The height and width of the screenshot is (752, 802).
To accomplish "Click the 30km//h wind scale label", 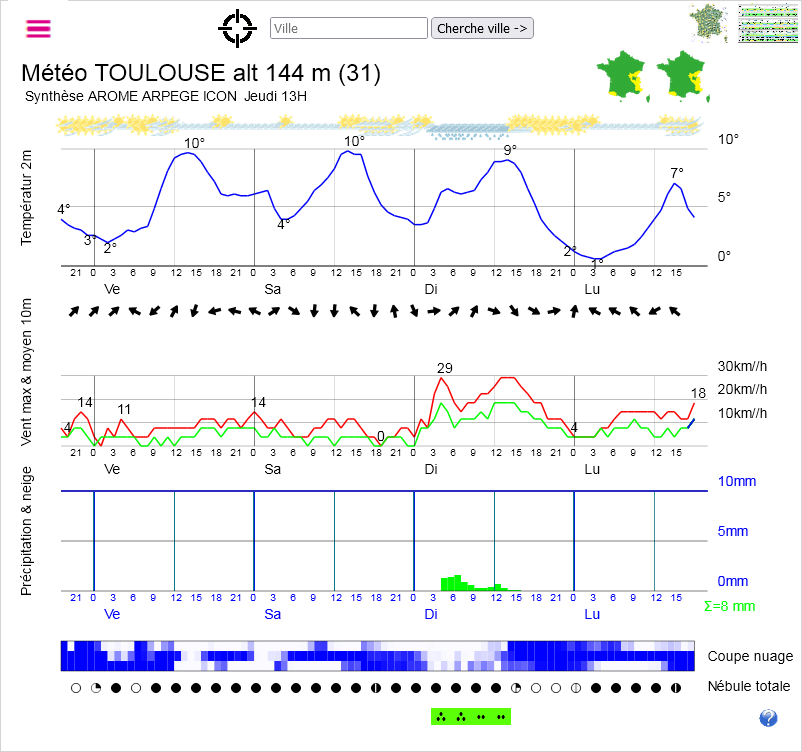I will coord(742,366).
